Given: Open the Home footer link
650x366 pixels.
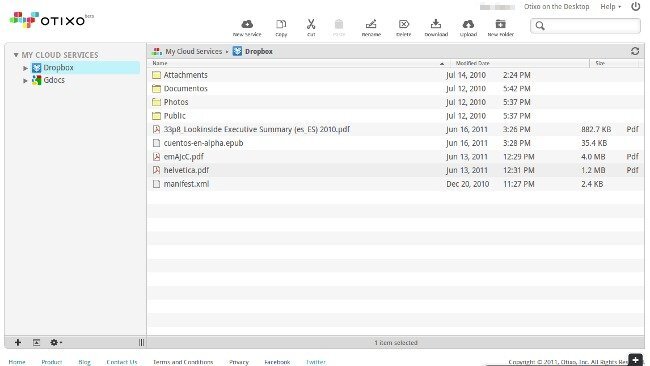Looking at the screenshot, I should pos(17,362).
